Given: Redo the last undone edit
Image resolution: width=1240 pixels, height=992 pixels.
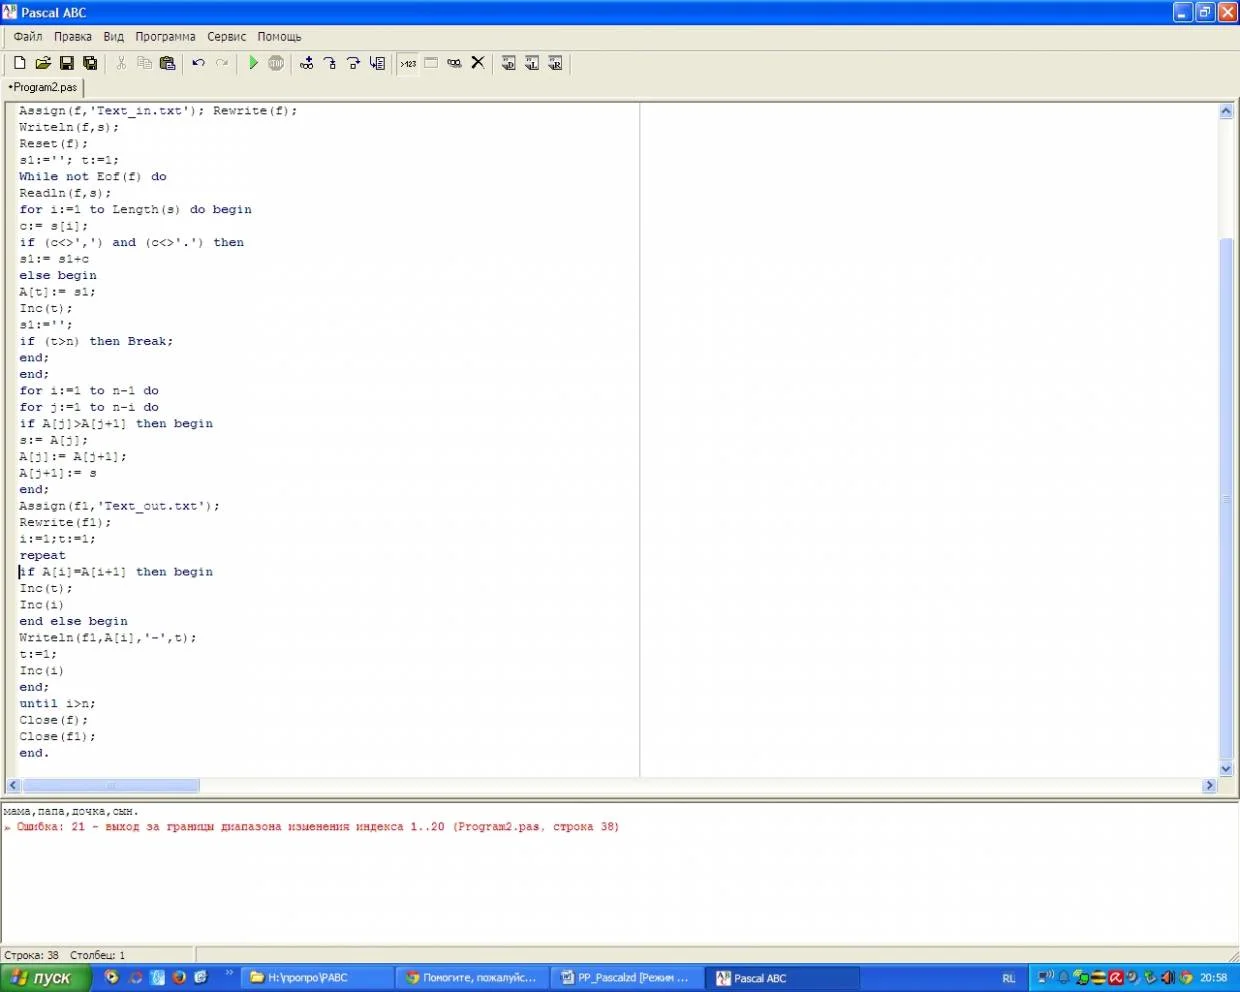Looking at the screenshot, I should click(x=222, y=63).
